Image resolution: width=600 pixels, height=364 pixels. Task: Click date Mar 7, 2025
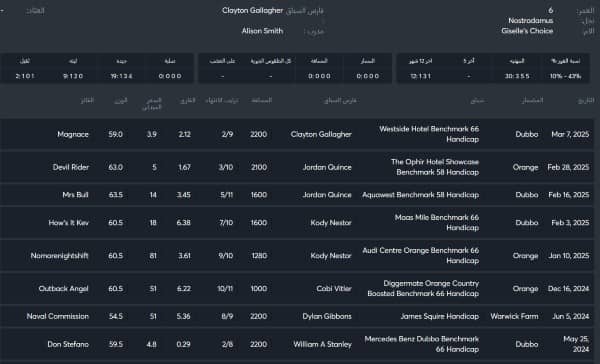[570, 134]
